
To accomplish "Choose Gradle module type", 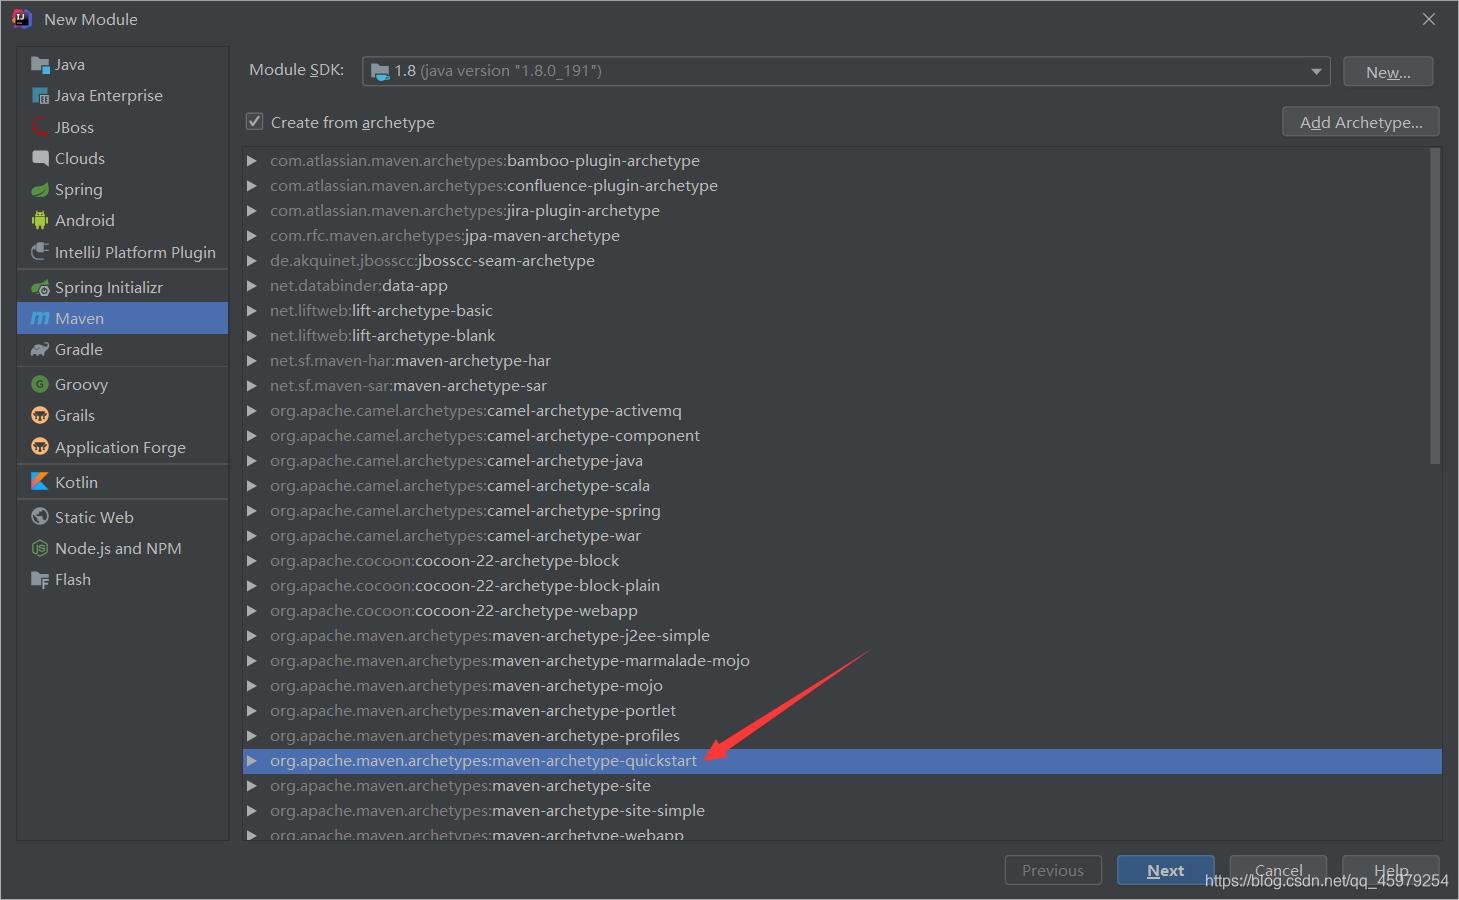I will [123, 350].
